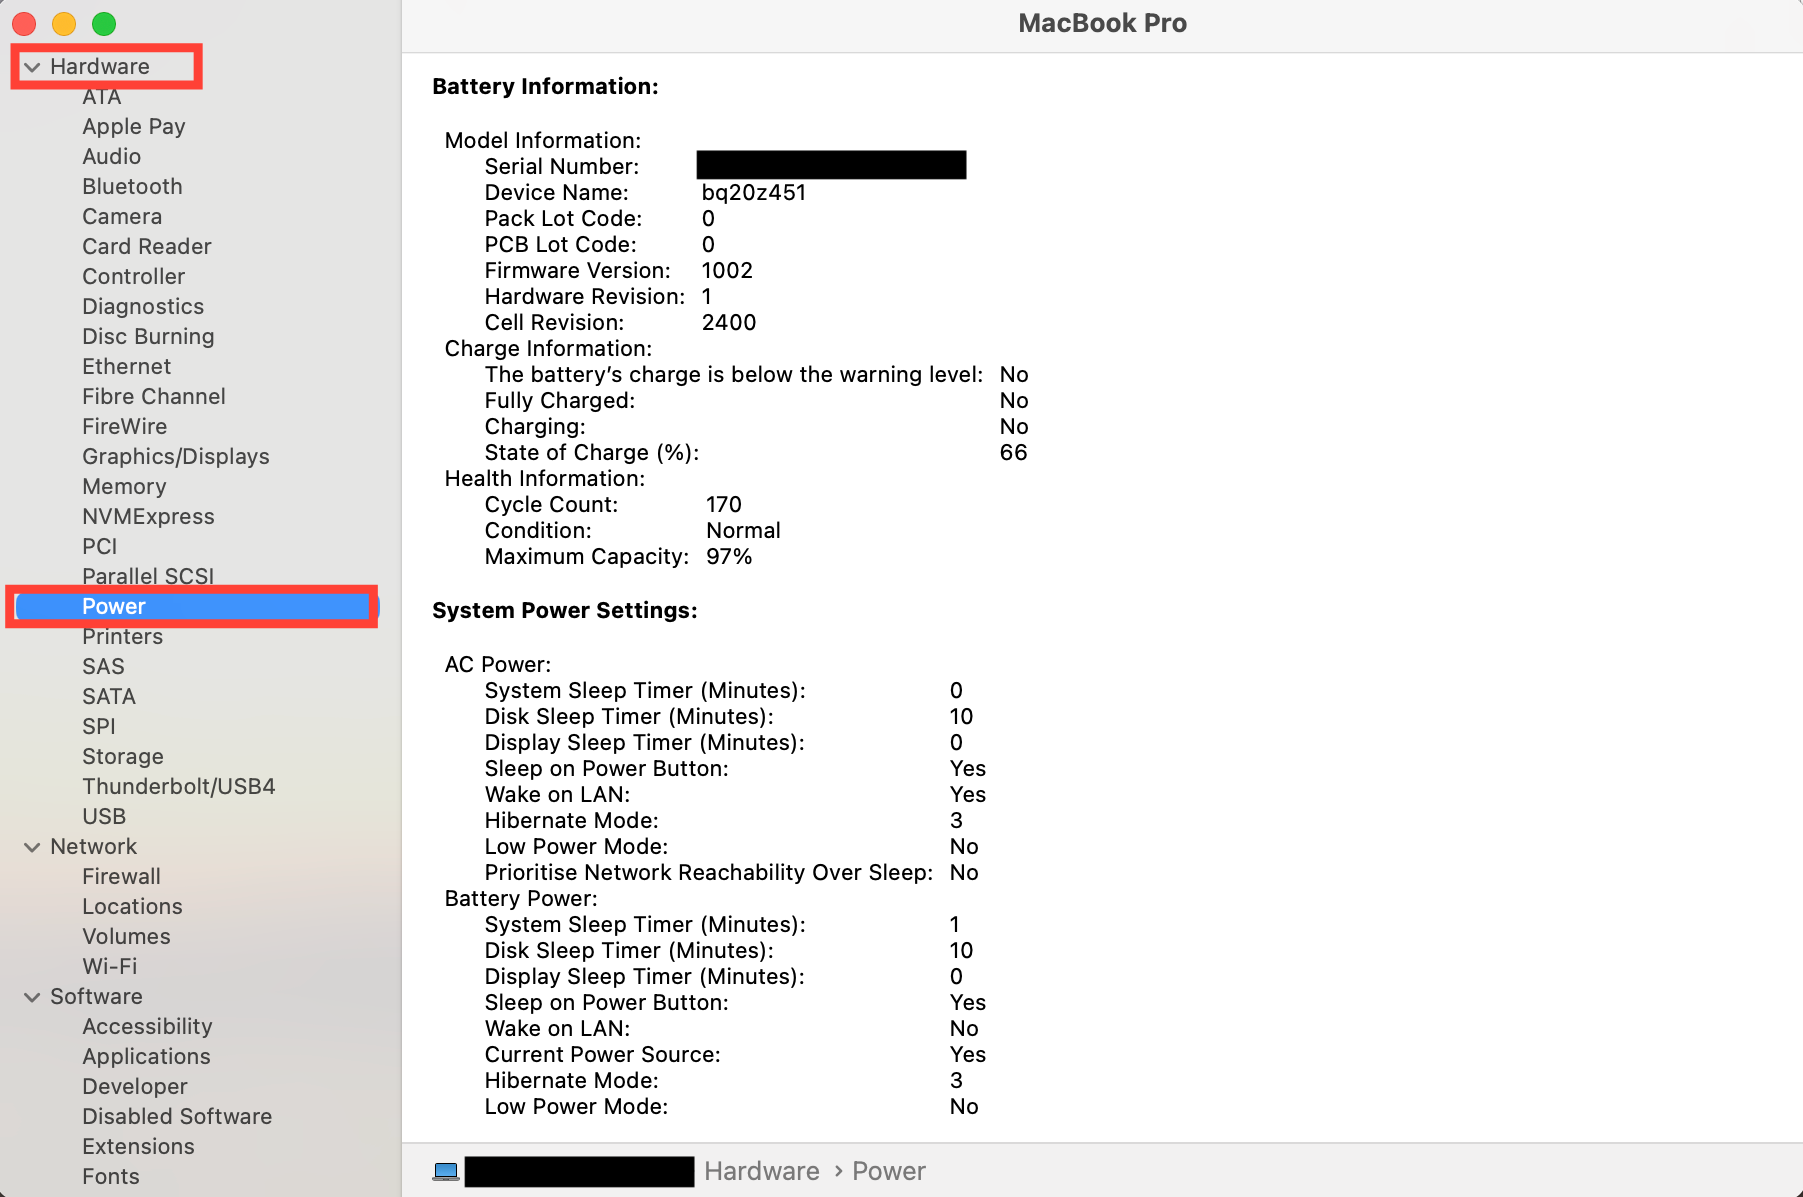The width and height of the screenshot is (1803, 1197).
Task: Select Memory in the sidebar
Action: (124, 487)
